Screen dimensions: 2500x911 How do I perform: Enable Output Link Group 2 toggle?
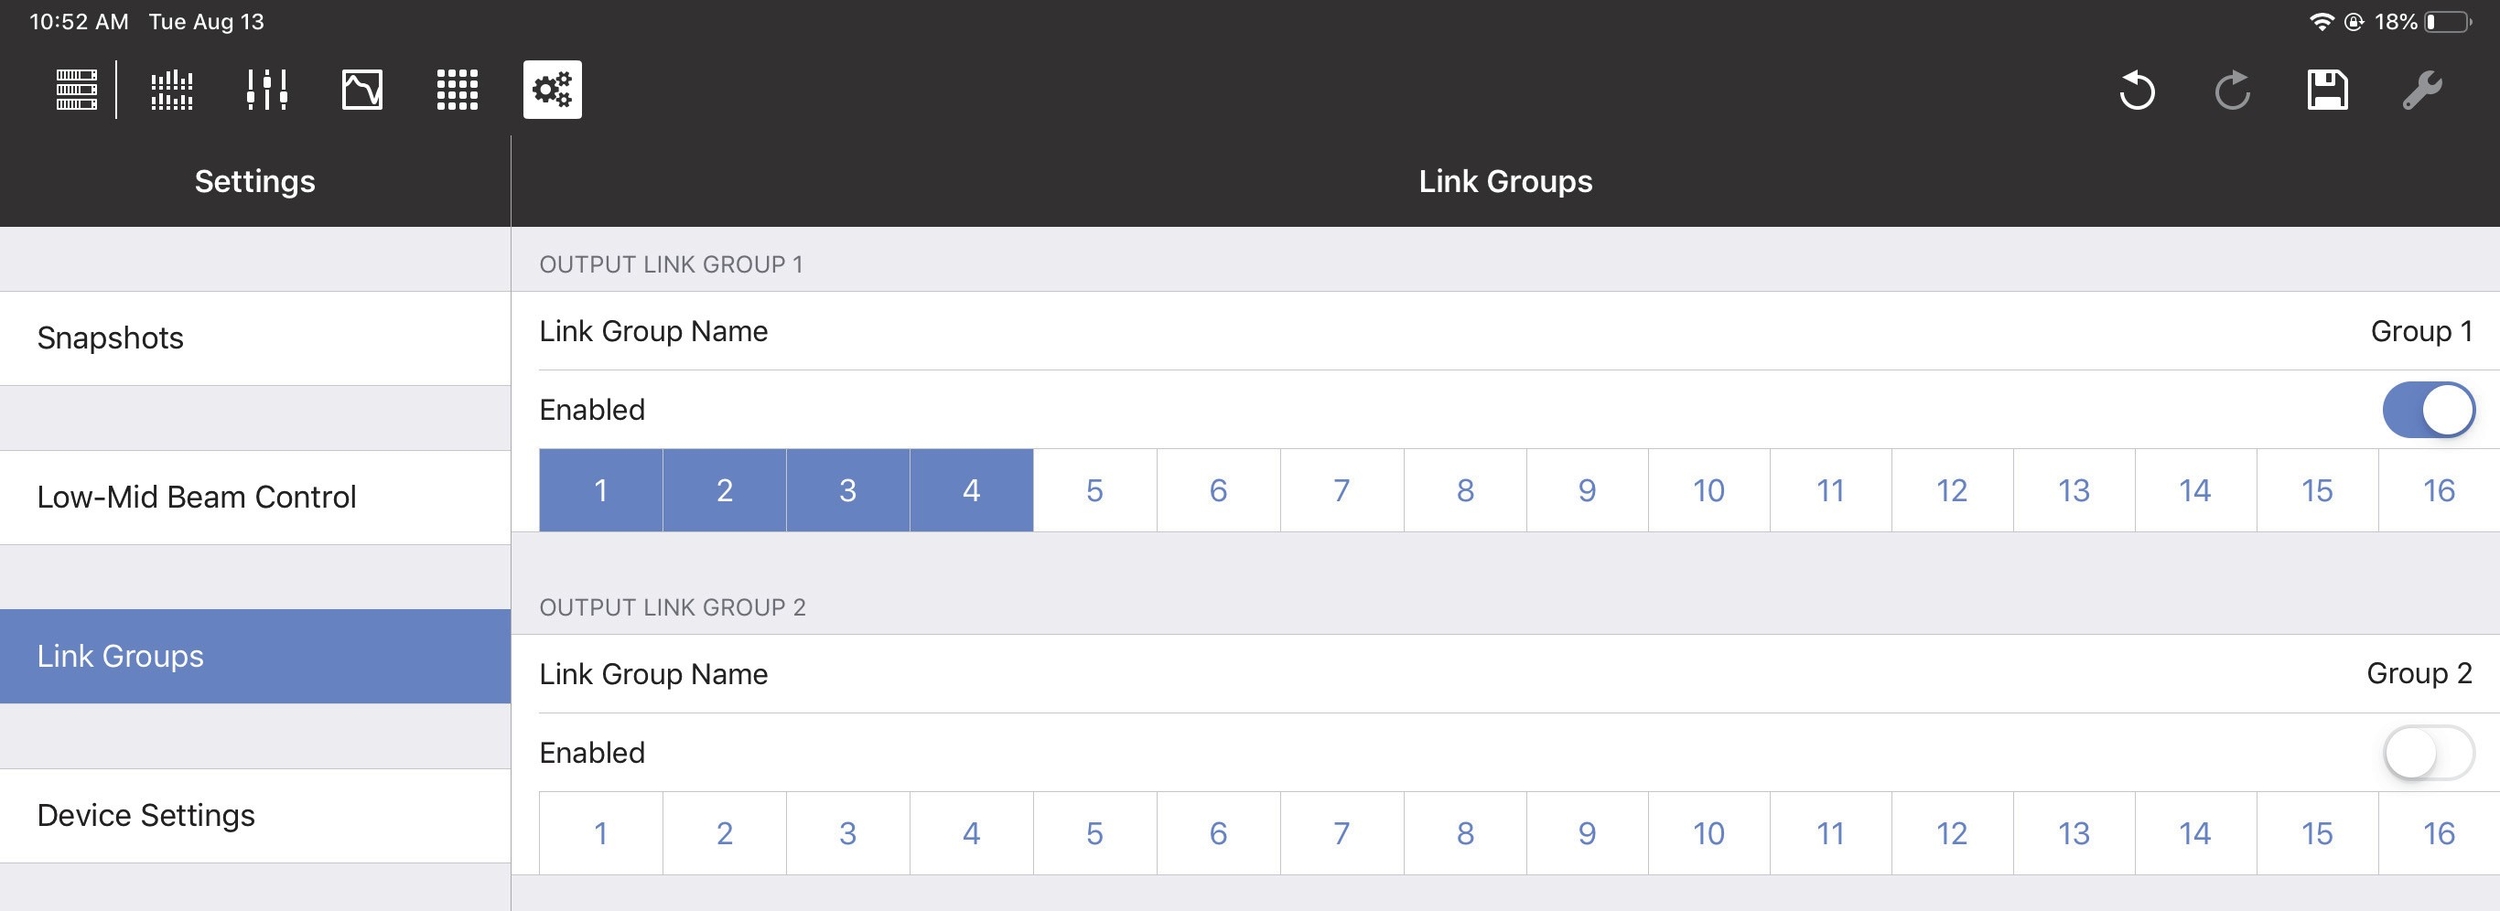pyautogui.click(x=2428, y=753)
